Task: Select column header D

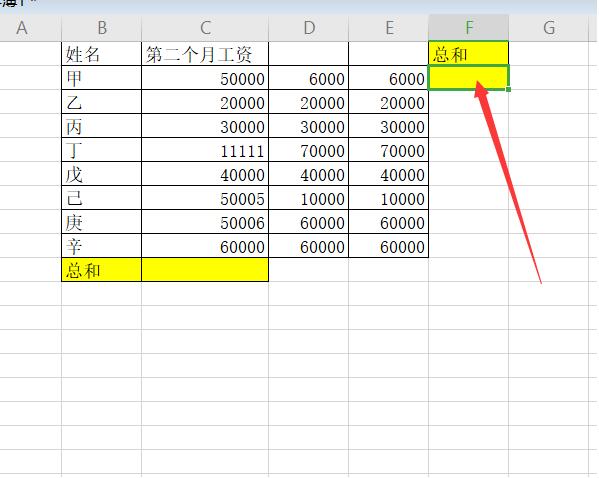Action: point(309,28)
